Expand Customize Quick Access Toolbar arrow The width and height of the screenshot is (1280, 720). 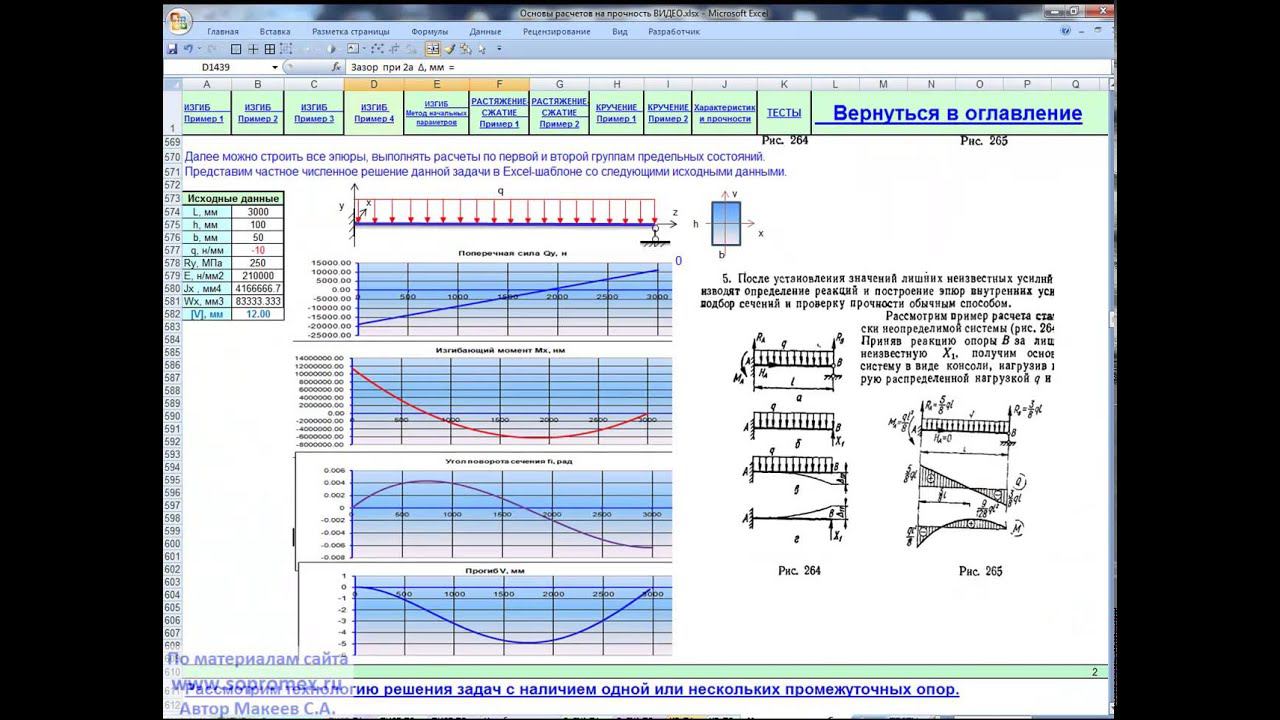499,48
